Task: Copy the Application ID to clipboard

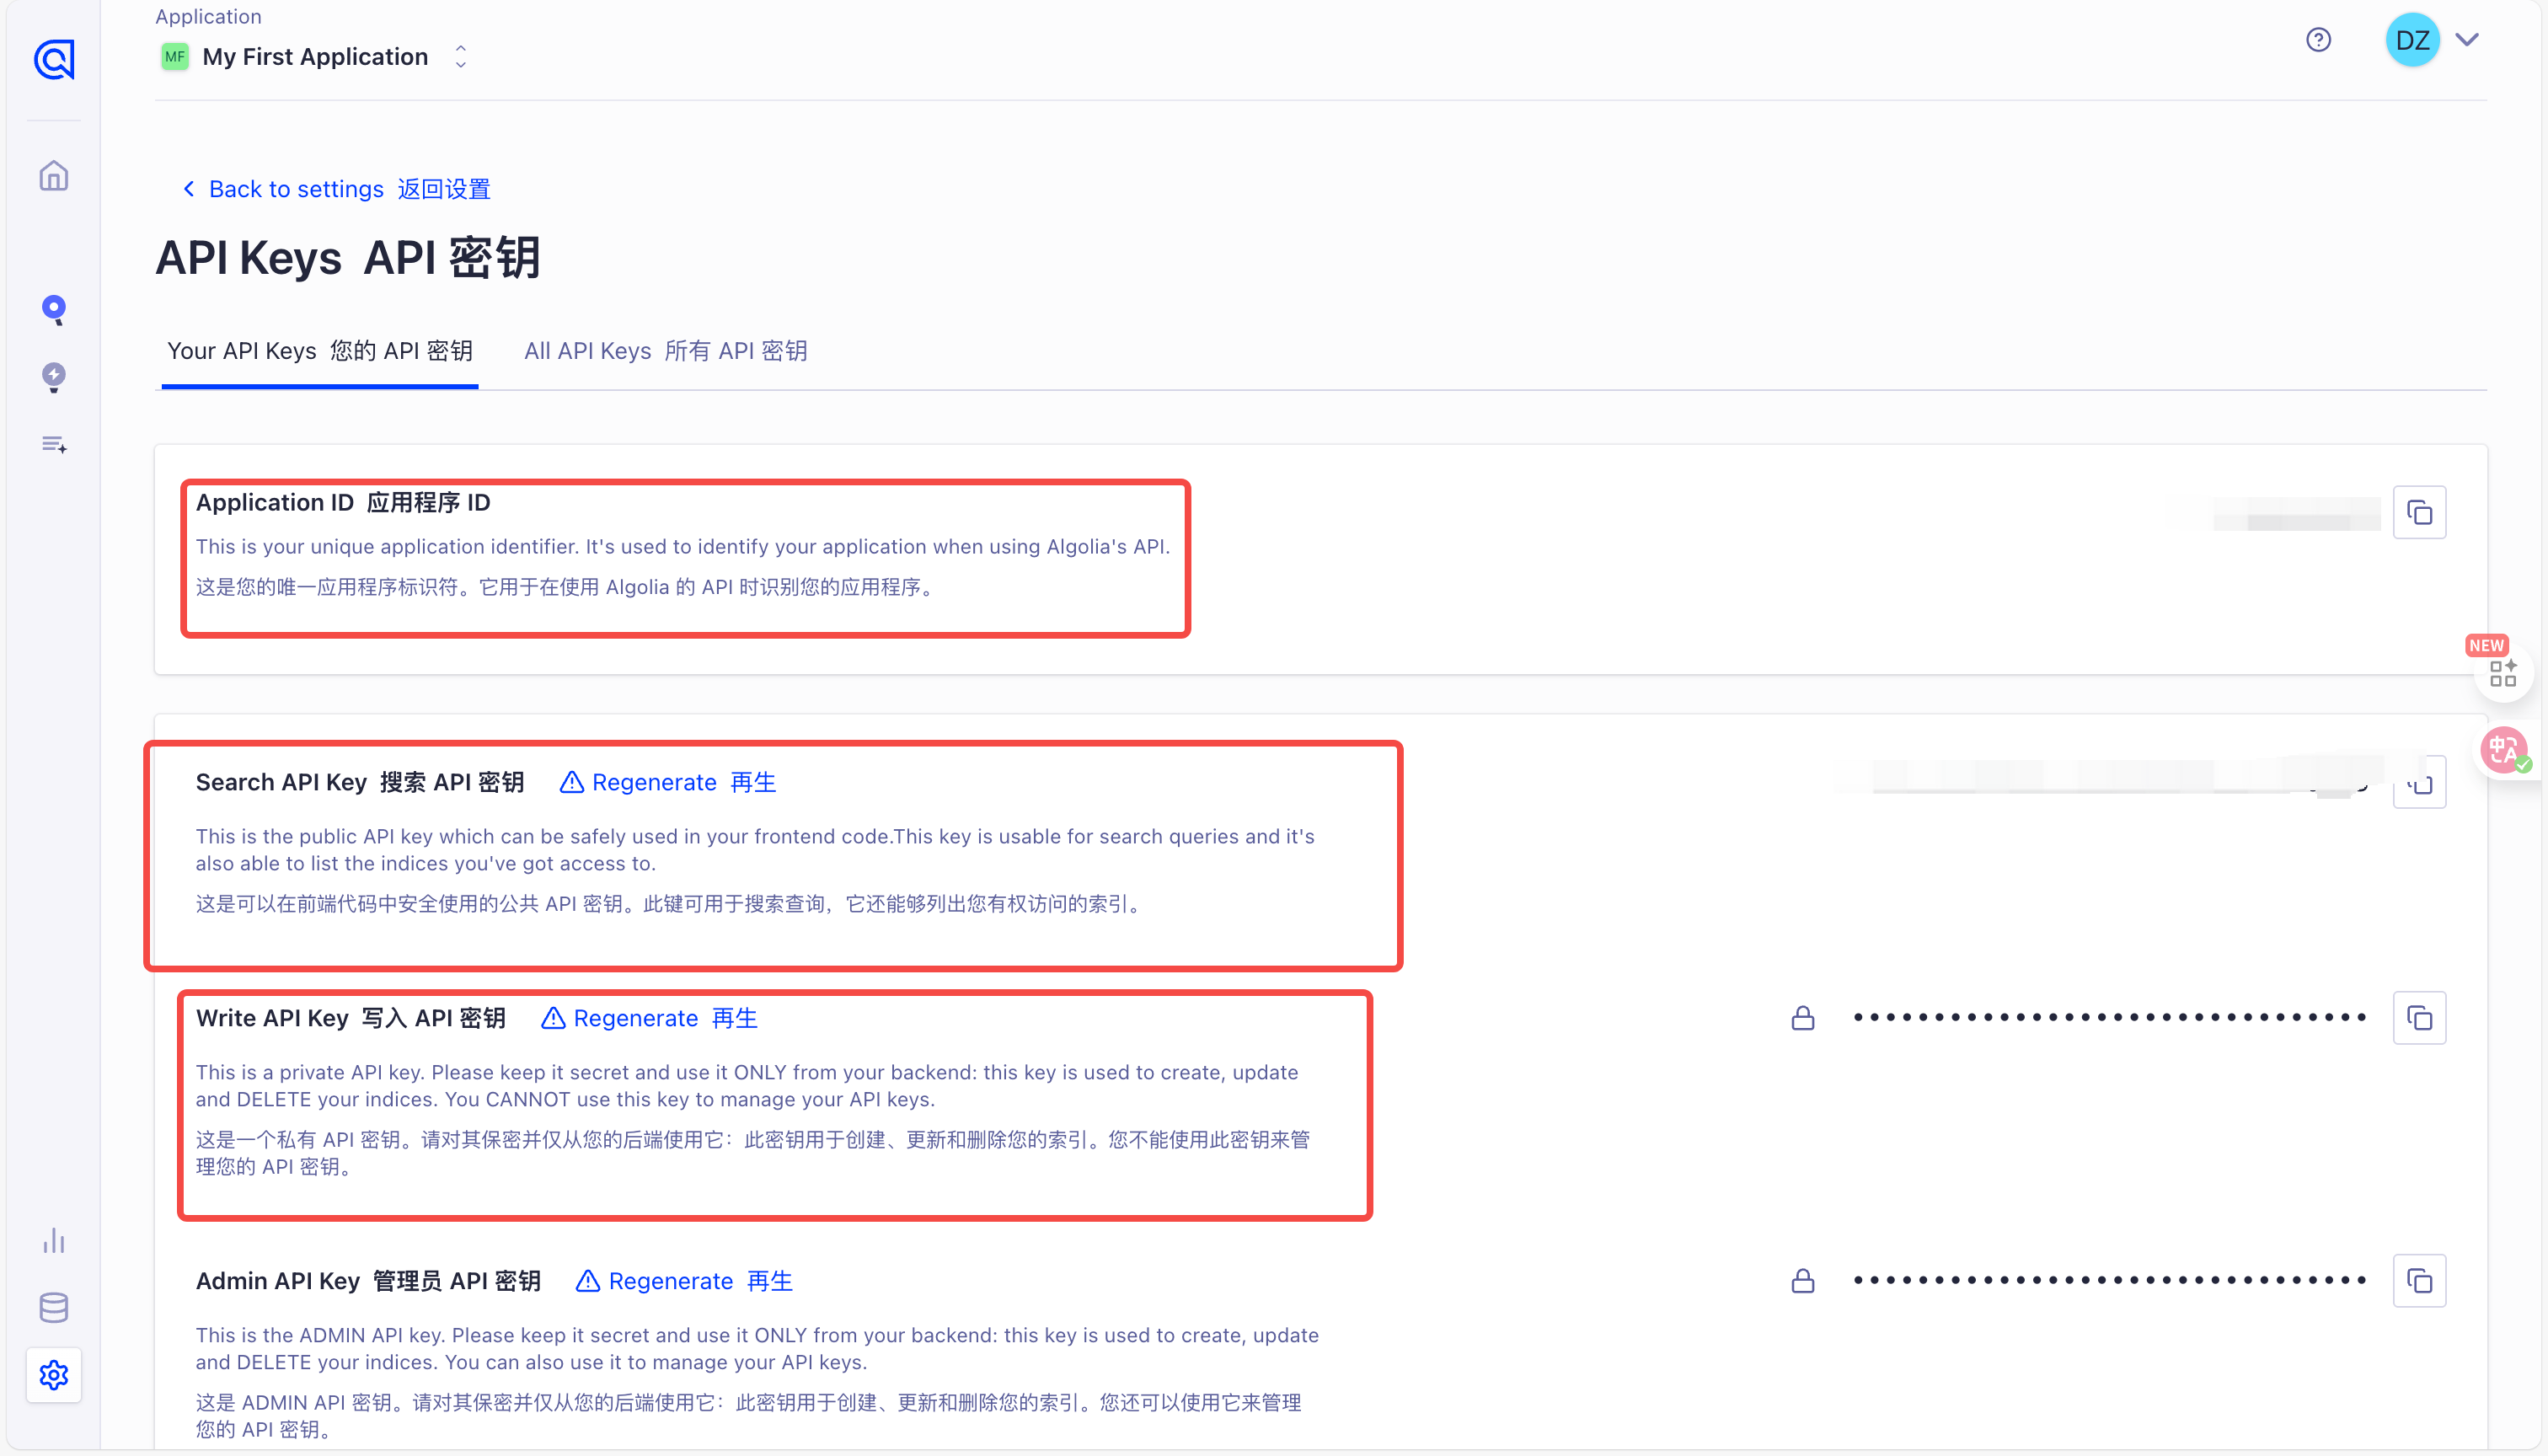Action: tap(2419, 513)
